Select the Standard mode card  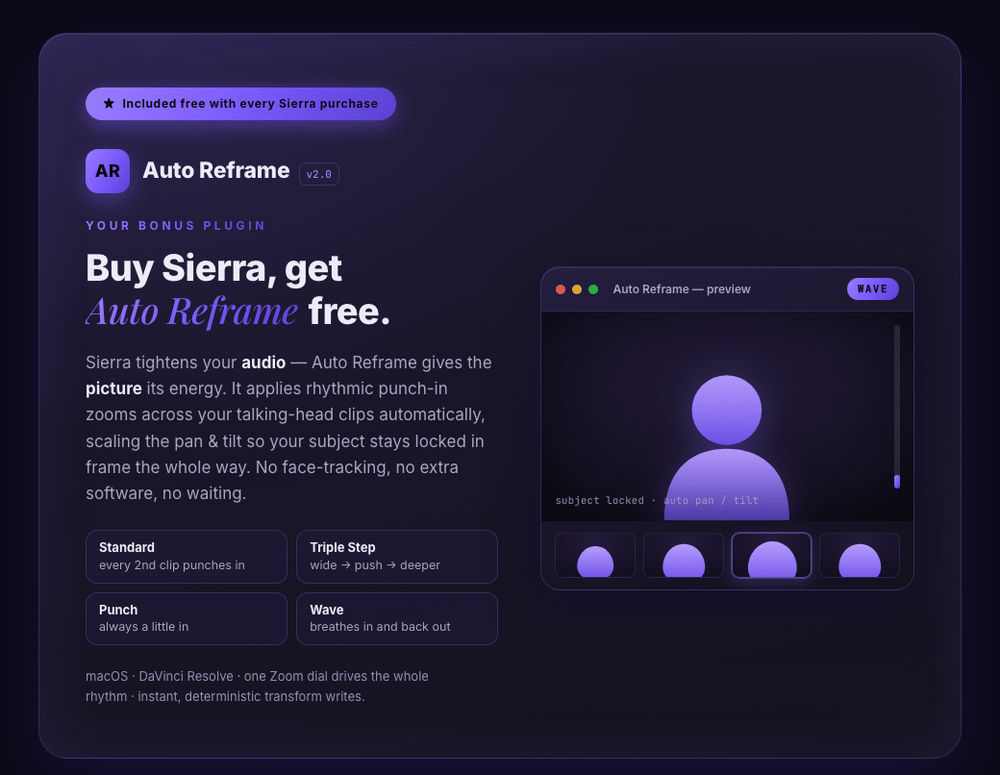pyautogui.click(x=186, y=556)
